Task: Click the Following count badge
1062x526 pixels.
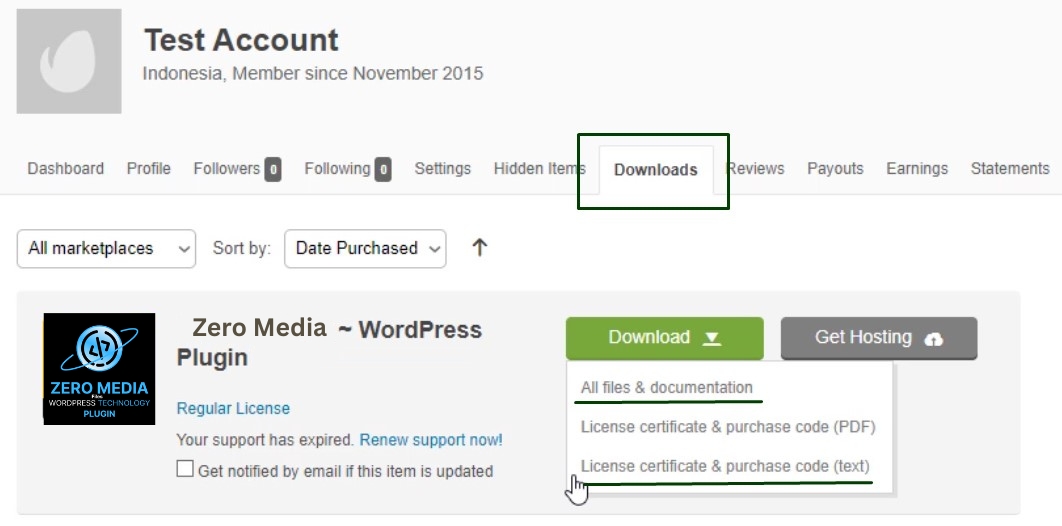Action: point(383,169)
